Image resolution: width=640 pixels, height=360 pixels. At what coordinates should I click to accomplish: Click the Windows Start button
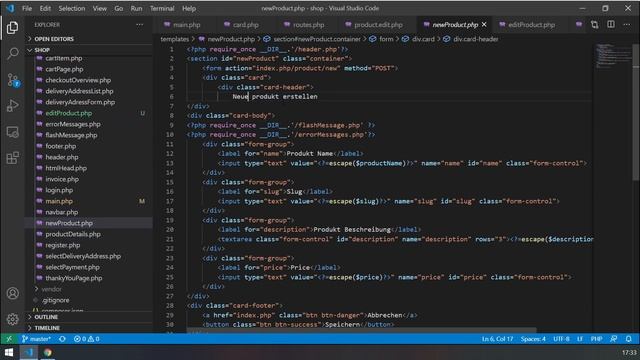pos(9,352)
